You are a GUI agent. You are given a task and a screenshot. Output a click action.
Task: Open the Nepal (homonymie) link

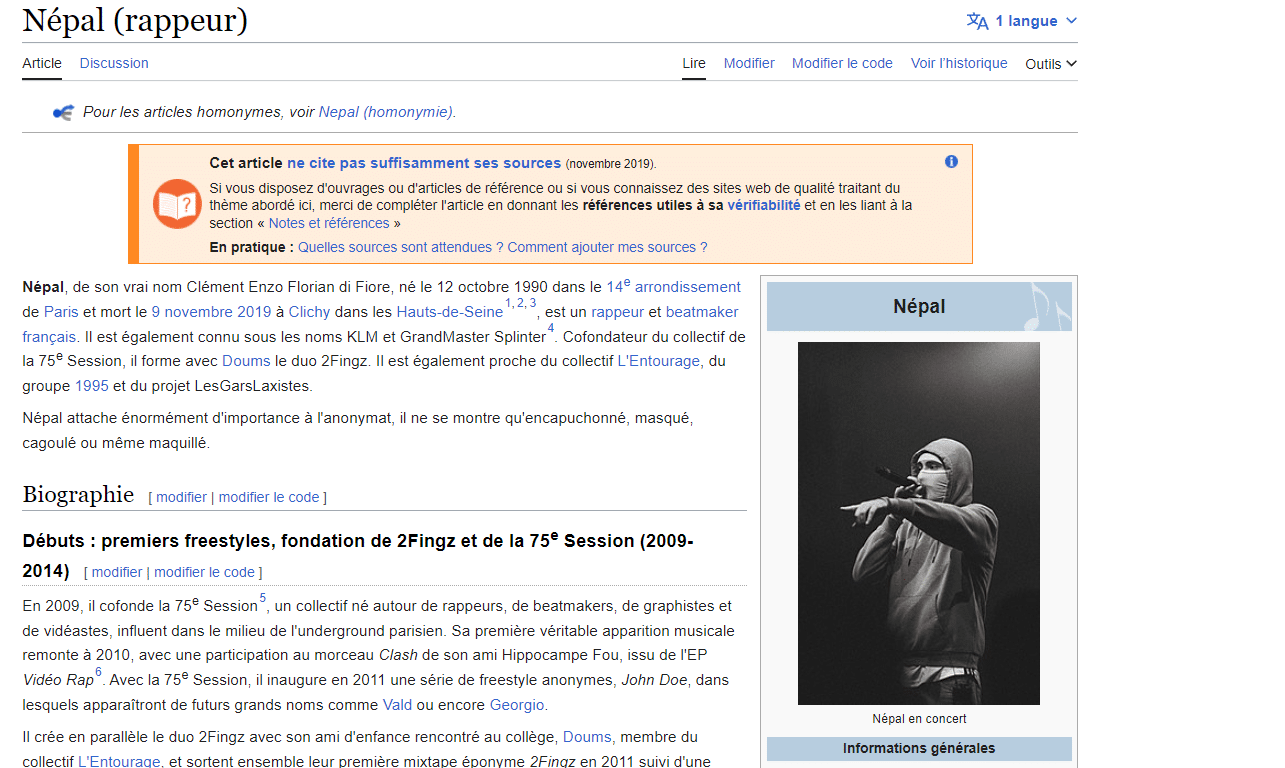click(x=385, y=112)
